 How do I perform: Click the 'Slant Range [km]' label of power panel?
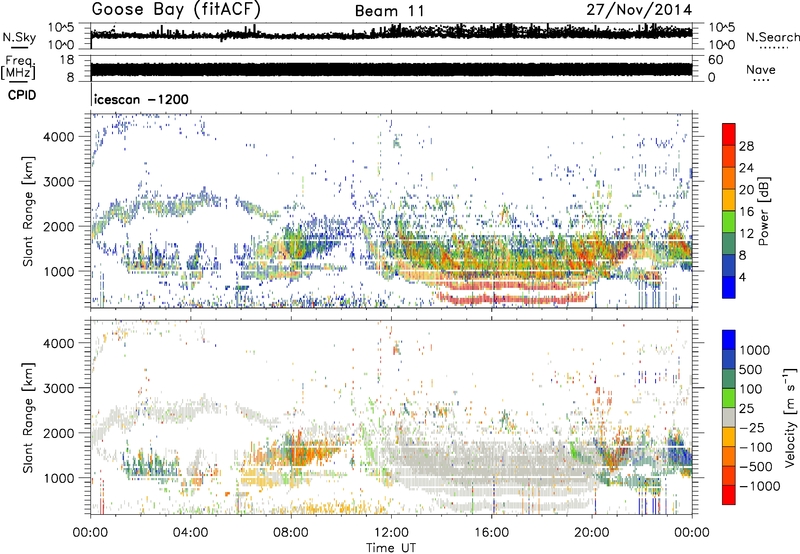pos(28,211)
